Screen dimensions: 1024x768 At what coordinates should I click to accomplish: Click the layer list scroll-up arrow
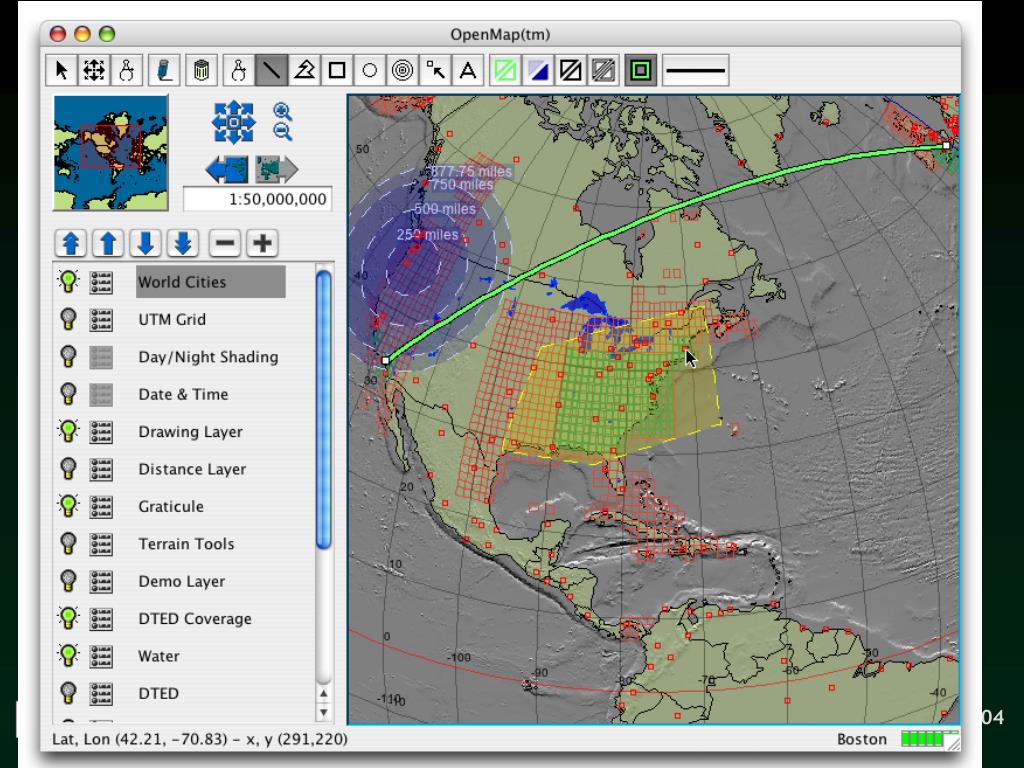click(323, 693)
